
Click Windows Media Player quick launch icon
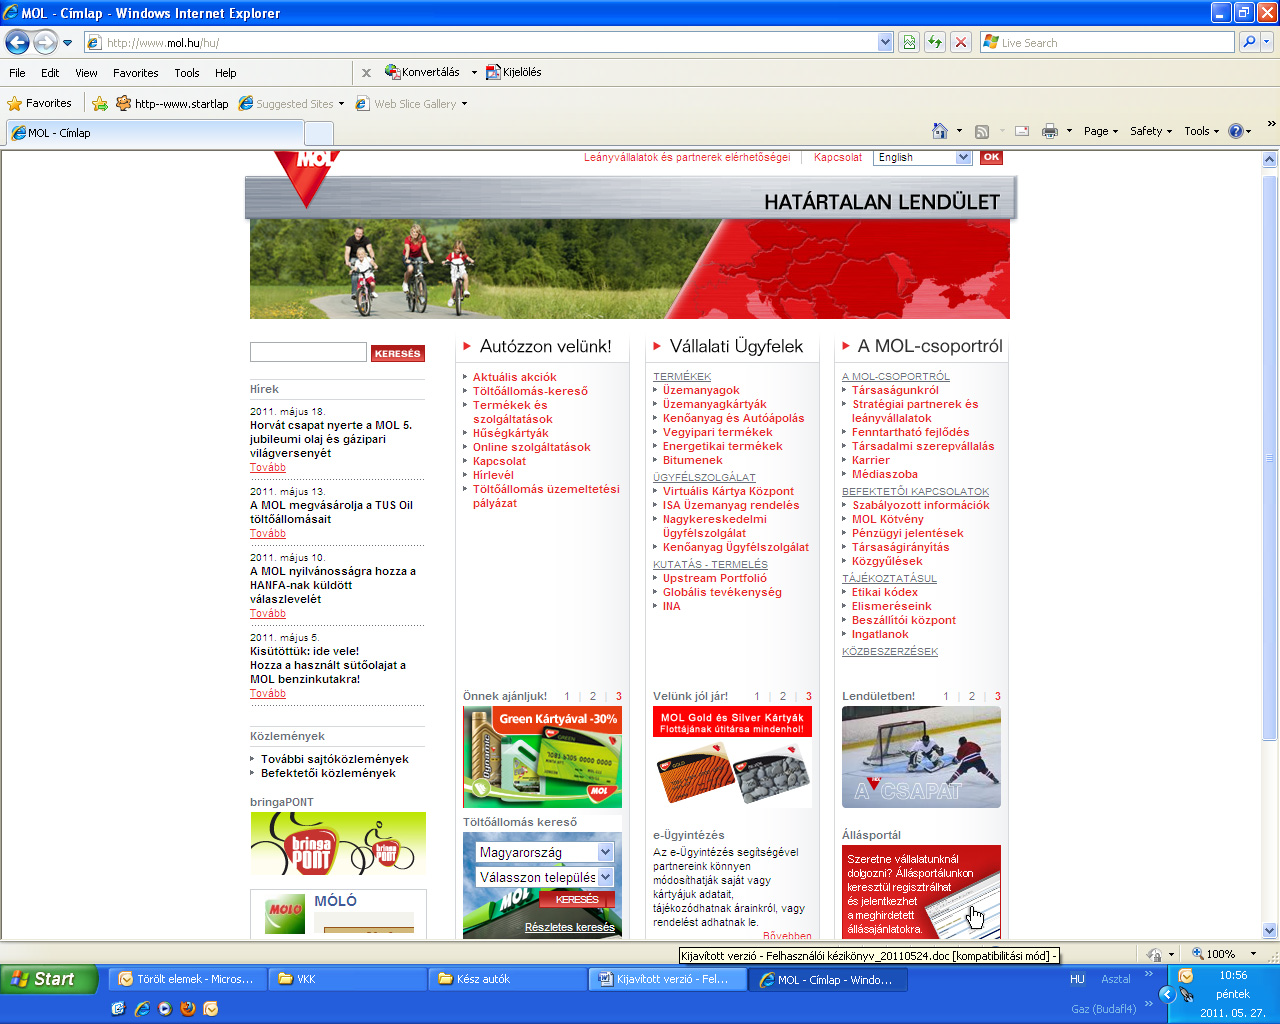pos(164,1008)
